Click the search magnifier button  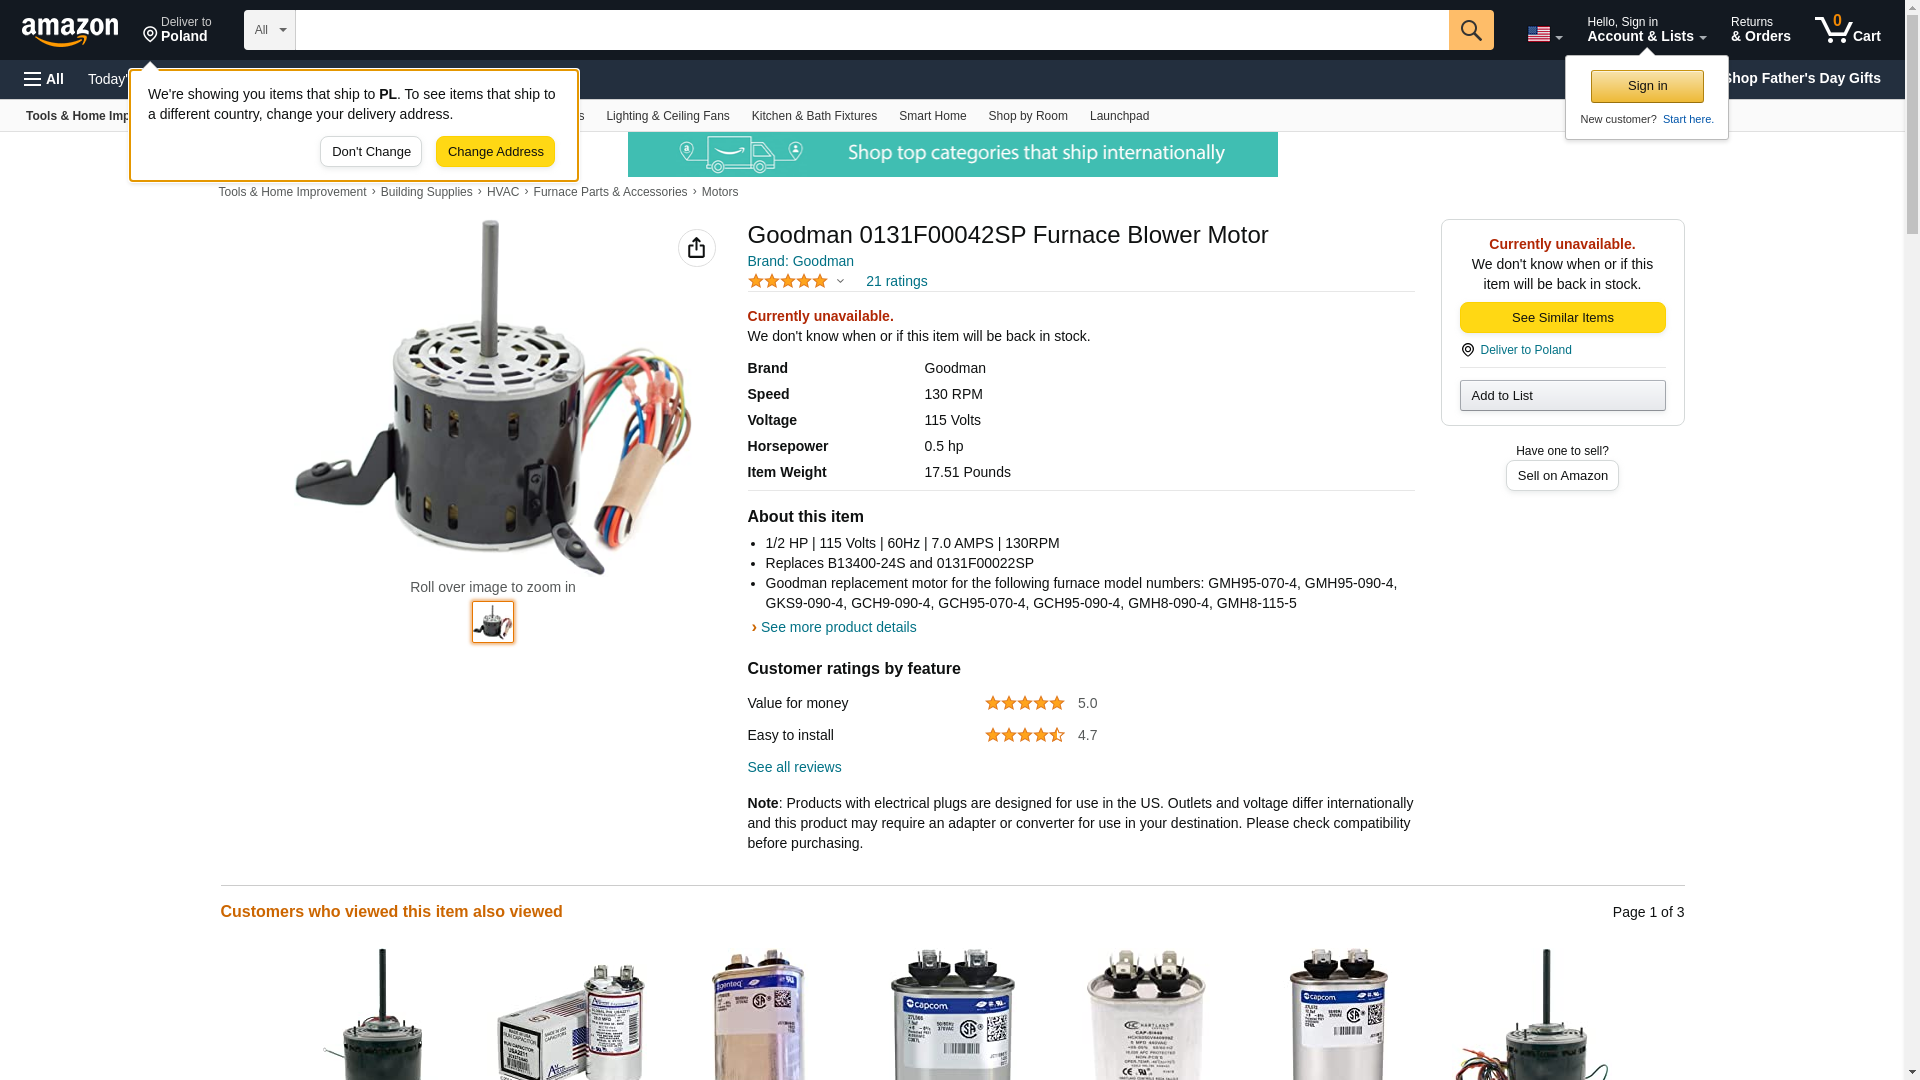click(x=1471, y=30)
